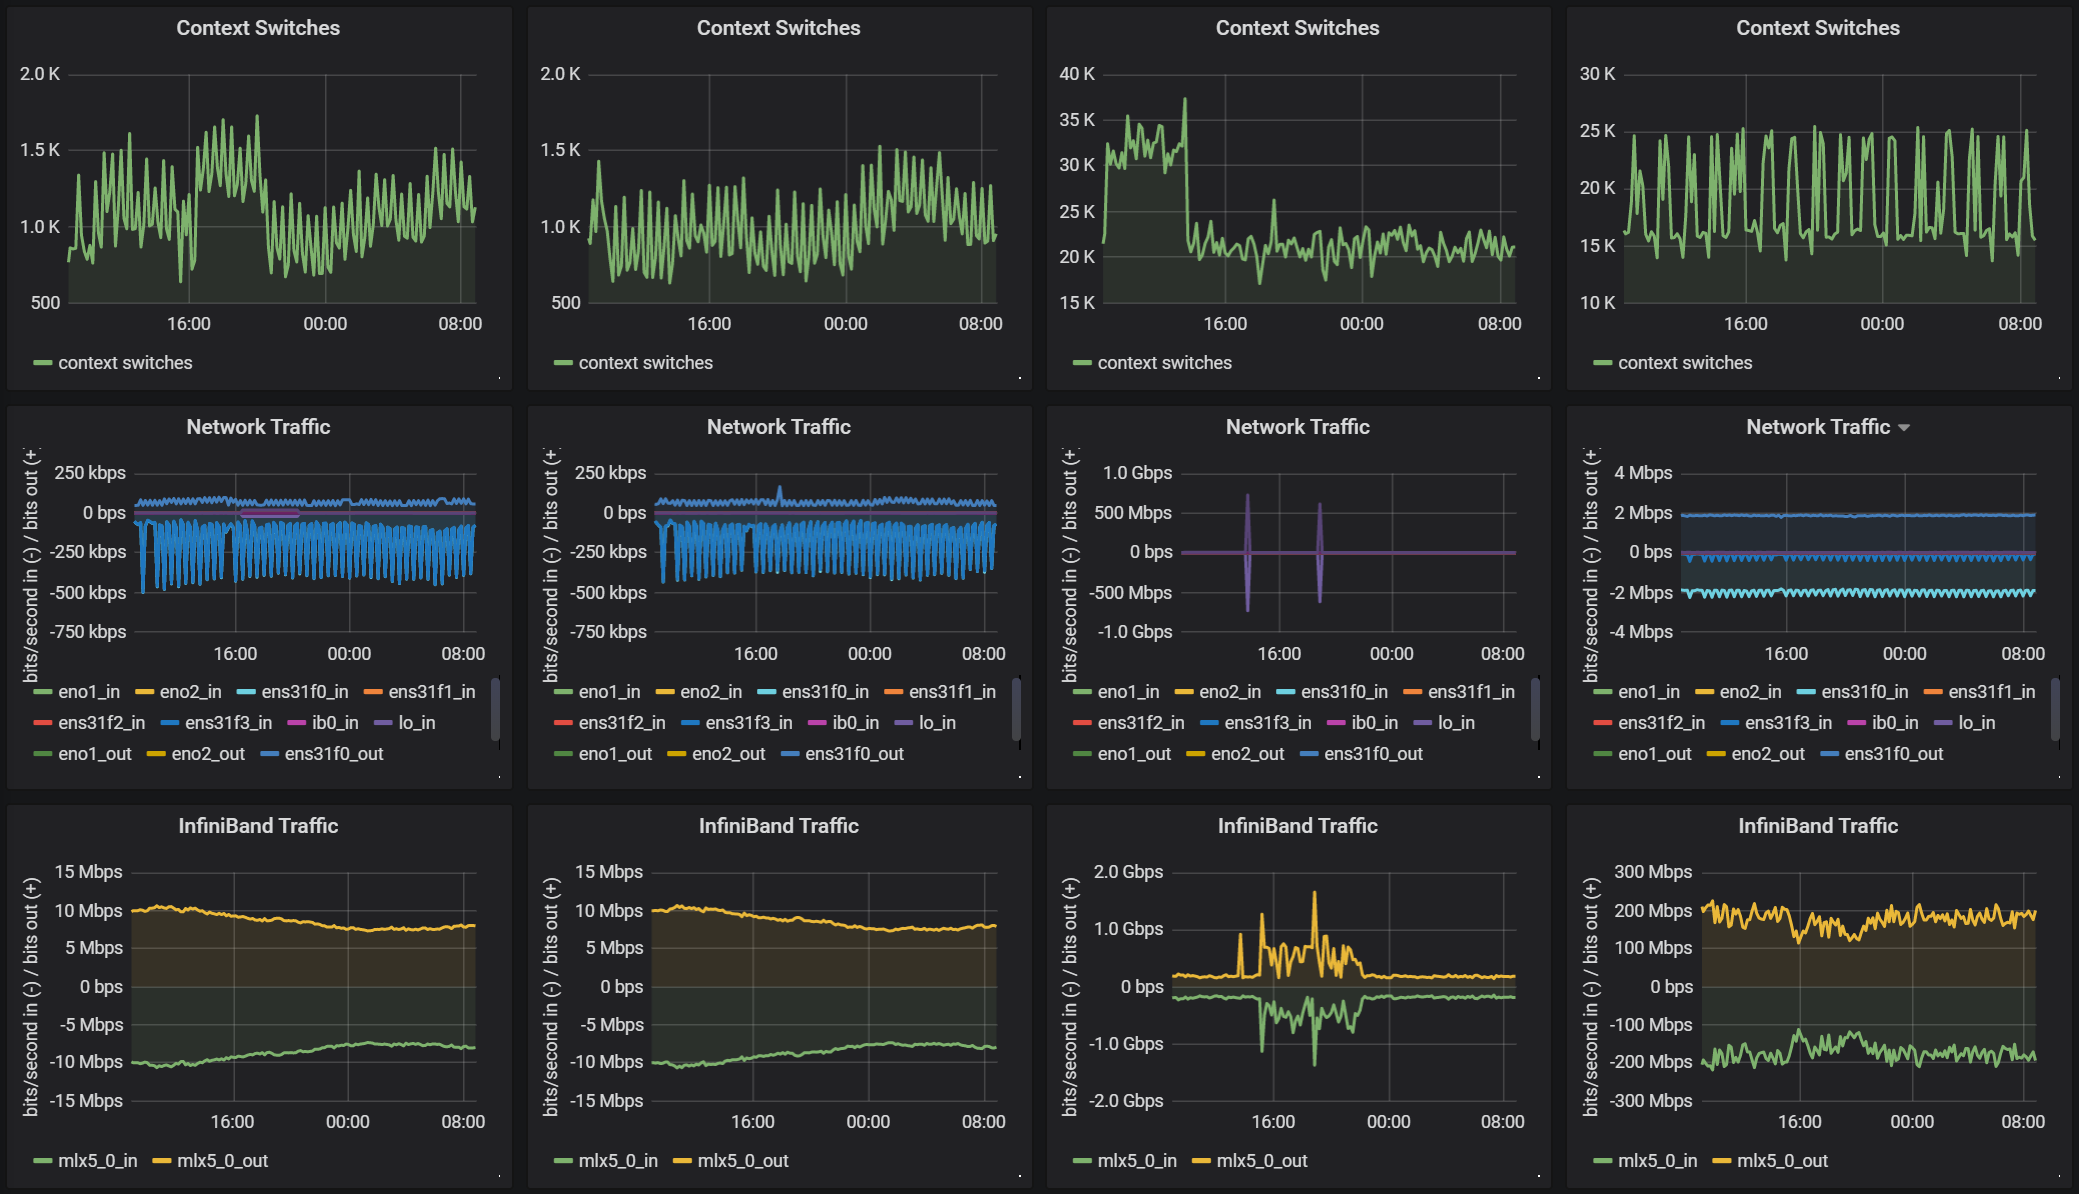Viewport: 2079px width, 1194px height.
Task: Click resize handle of the 30 K Context Switches panel
Action: coord(2059,378)
